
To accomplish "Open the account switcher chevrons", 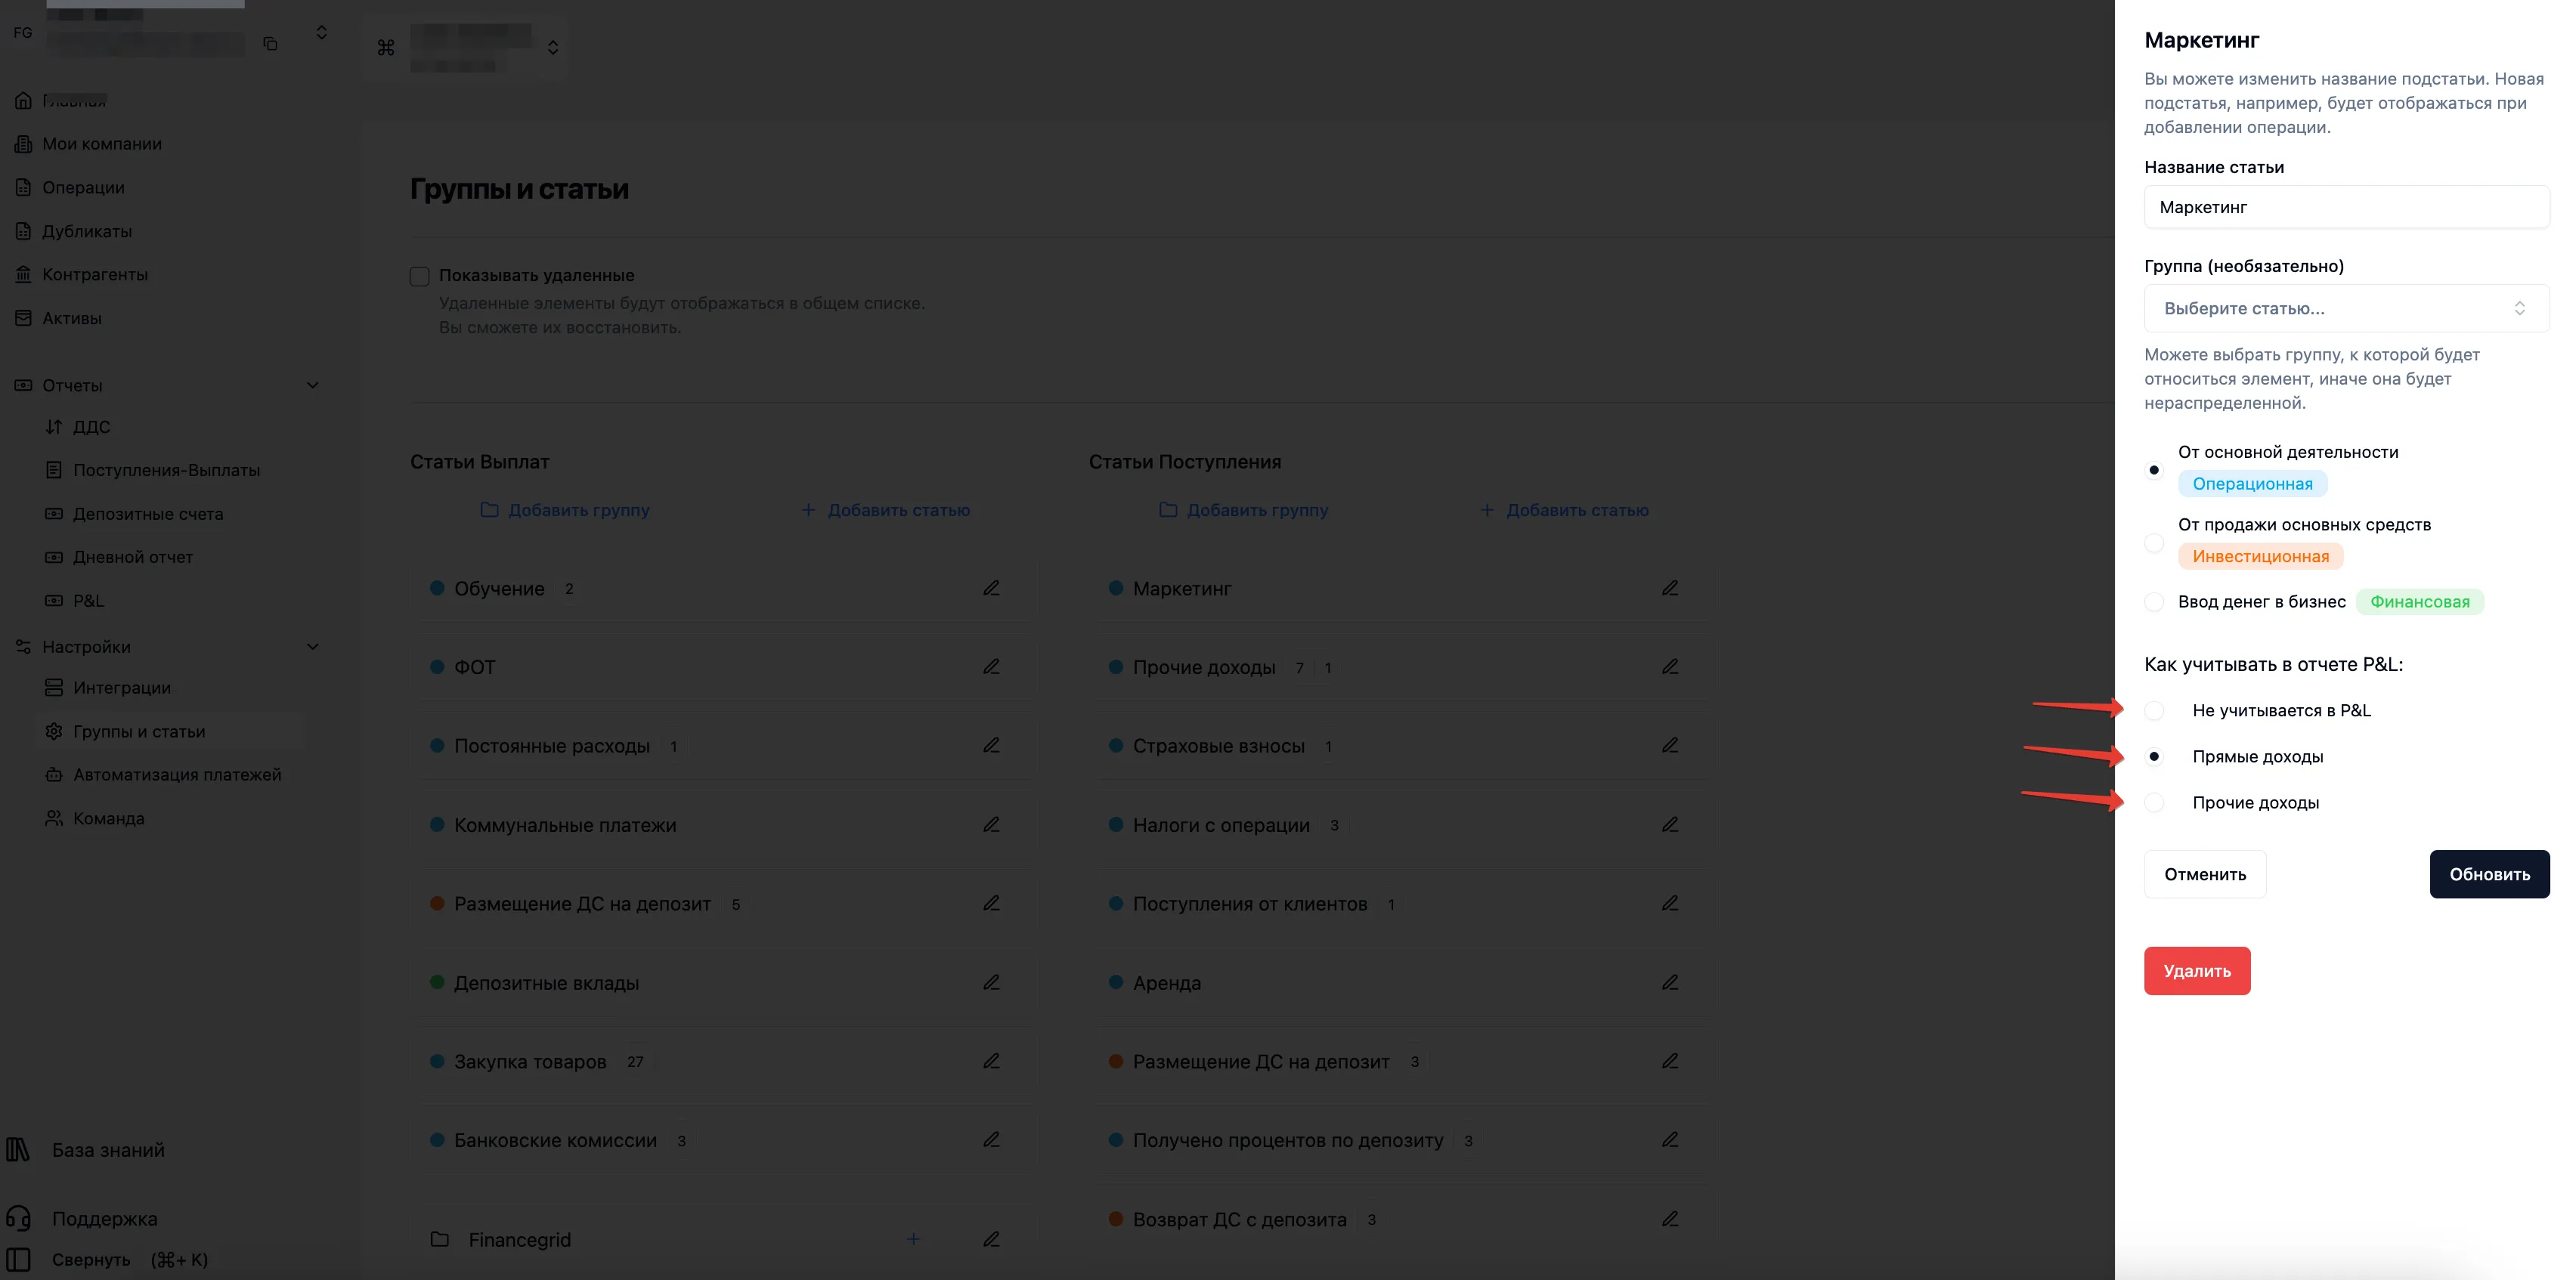I will pos(321,32).
